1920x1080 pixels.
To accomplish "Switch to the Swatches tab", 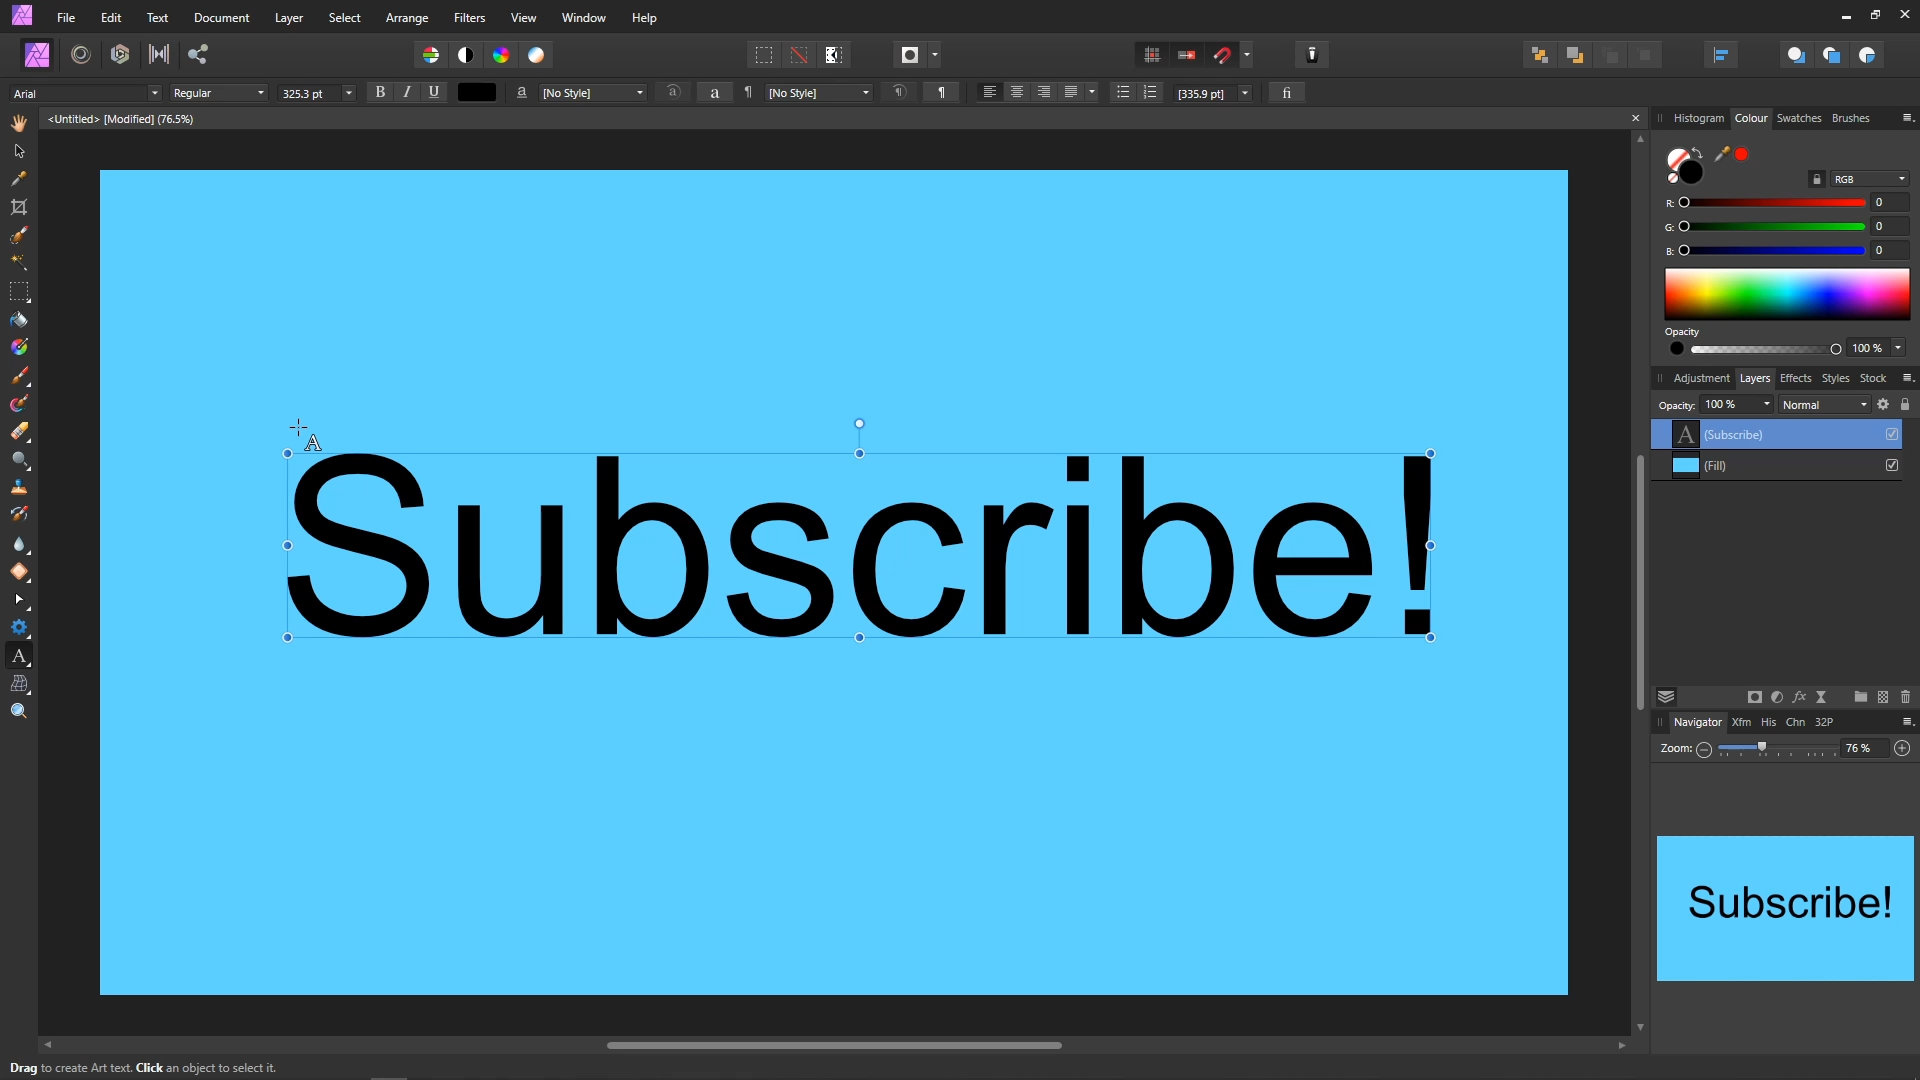I will pyautogui.click(x=1798, y=118).
